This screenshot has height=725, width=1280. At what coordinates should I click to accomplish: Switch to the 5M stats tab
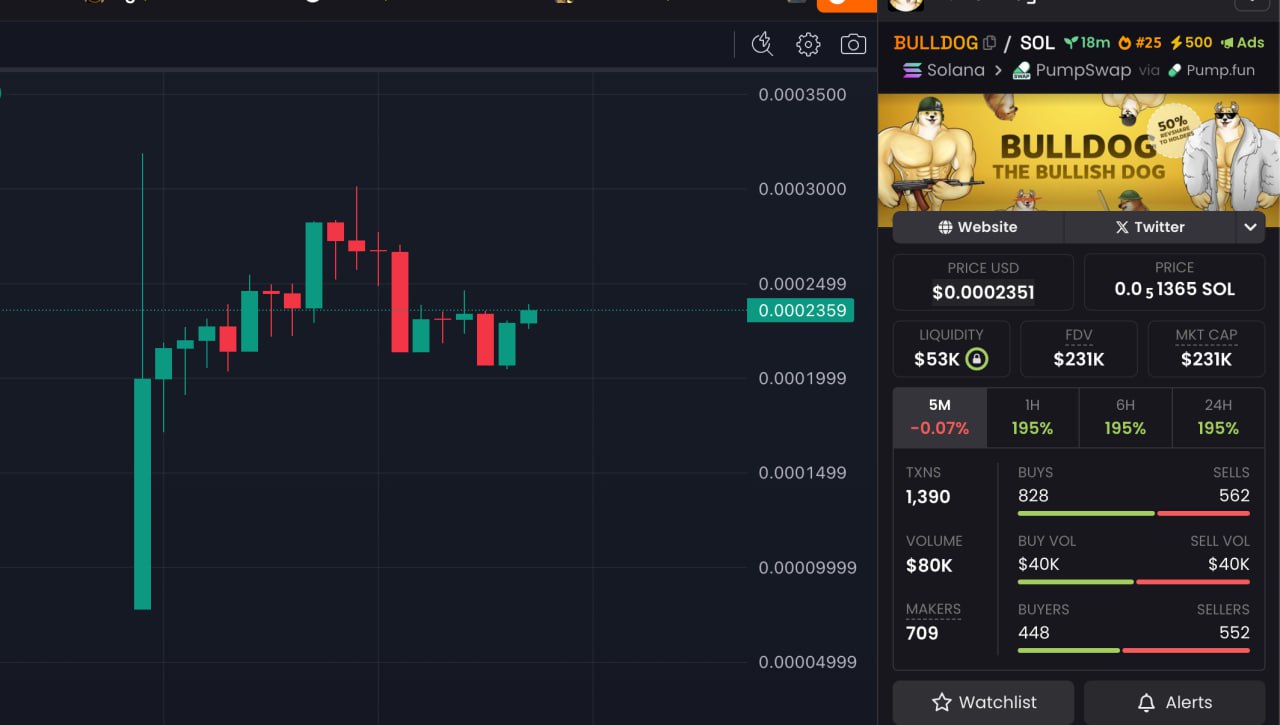tap(939, 417)
